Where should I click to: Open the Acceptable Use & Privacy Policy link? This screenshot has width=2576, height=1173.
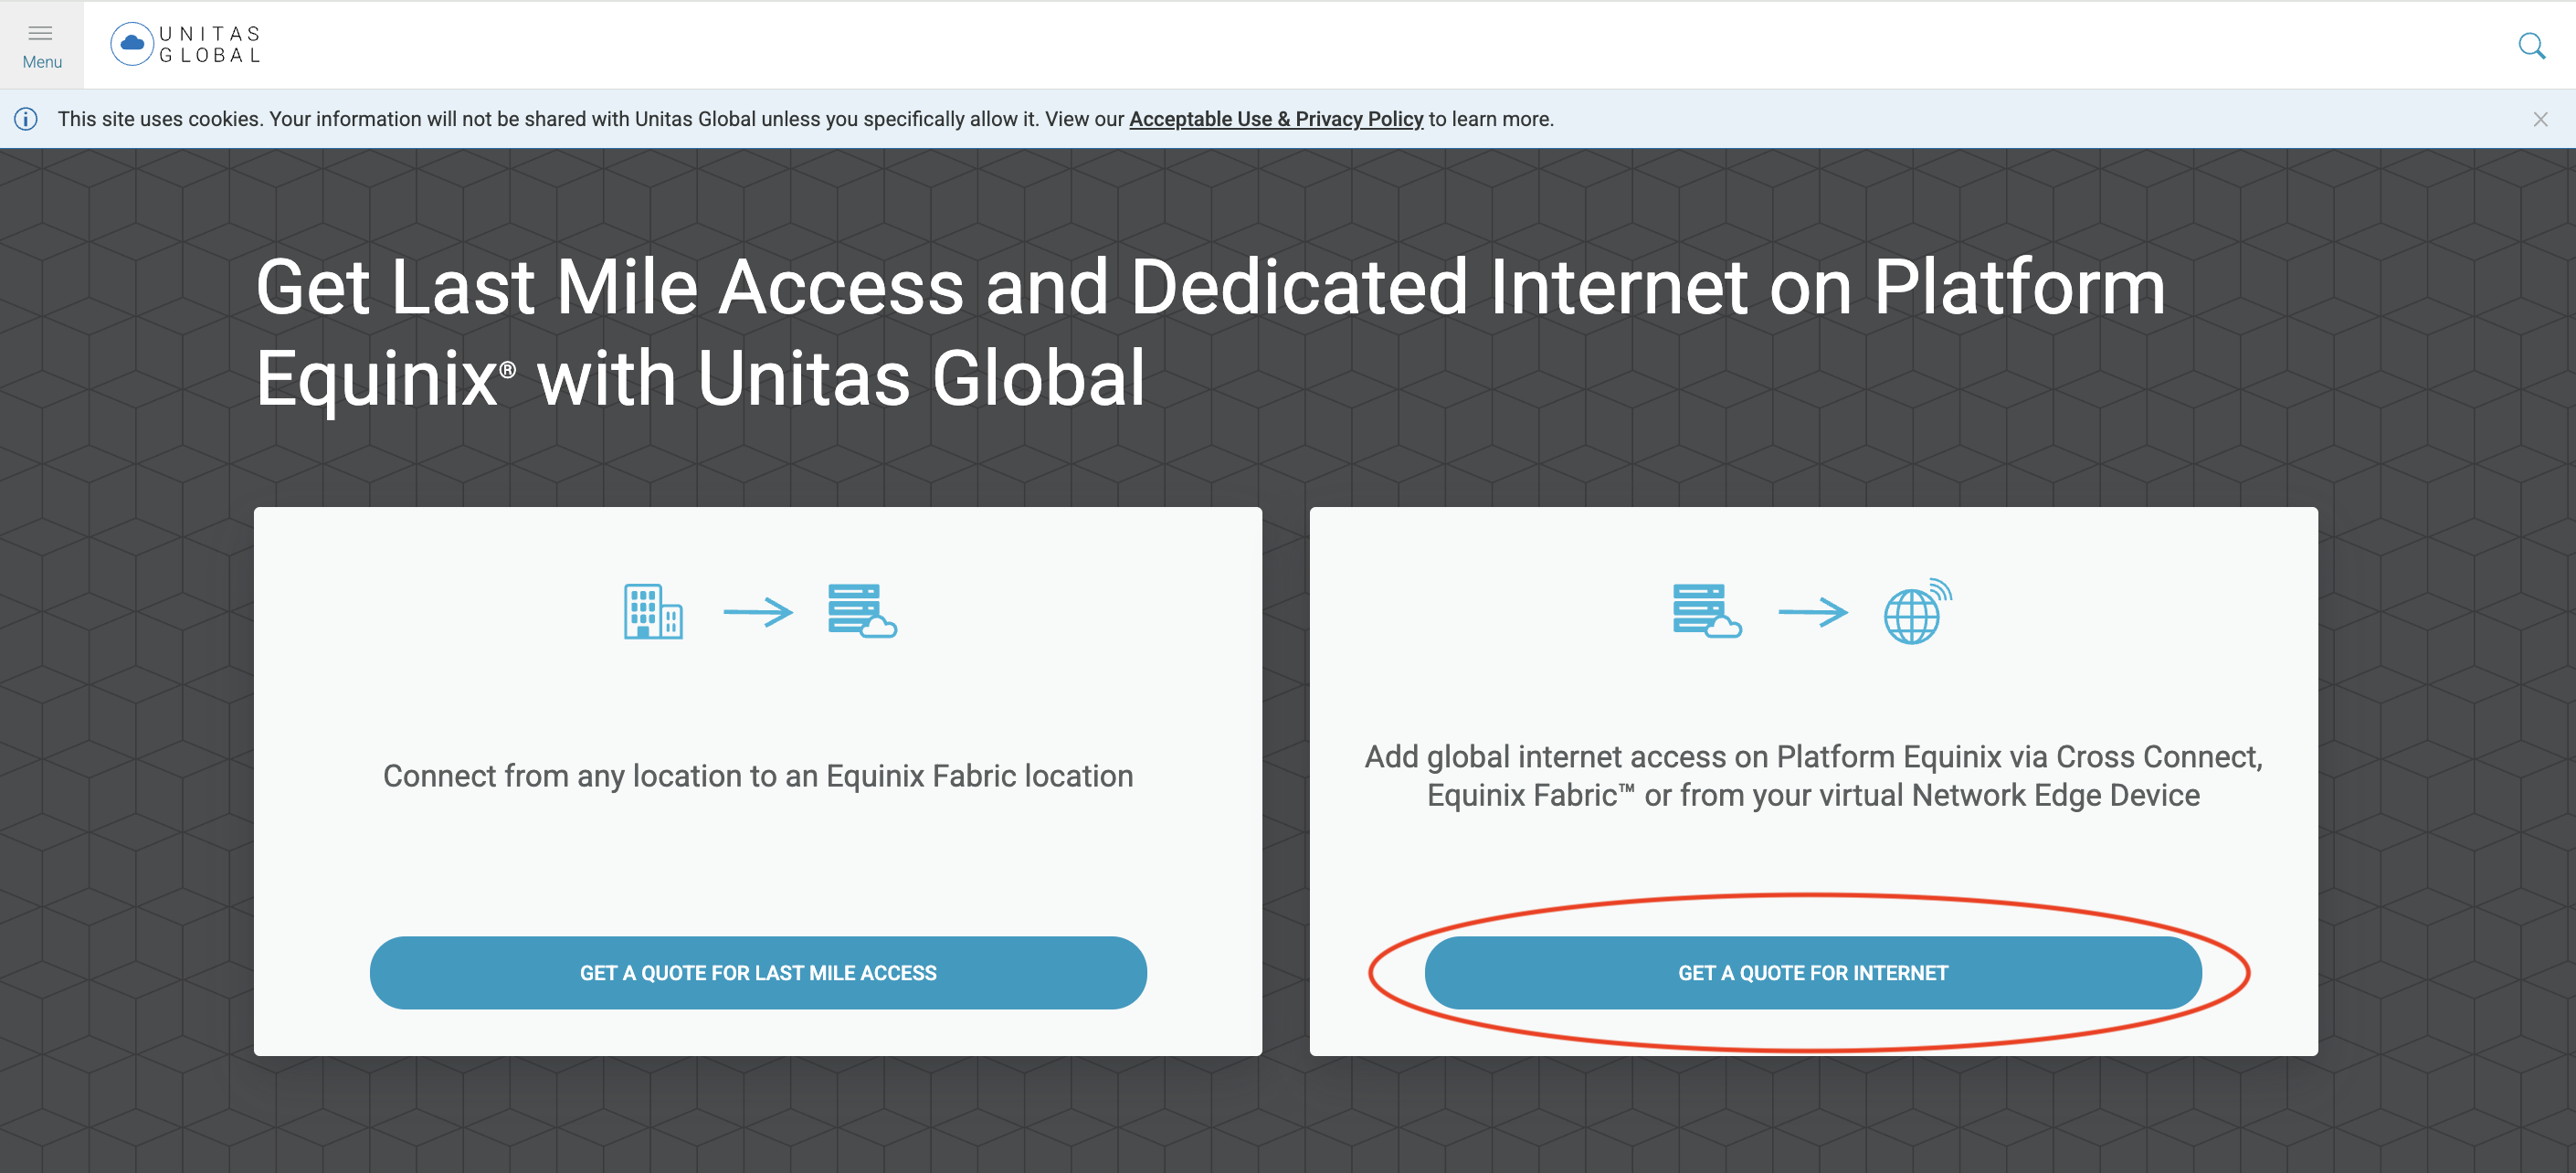(1275, 119)
